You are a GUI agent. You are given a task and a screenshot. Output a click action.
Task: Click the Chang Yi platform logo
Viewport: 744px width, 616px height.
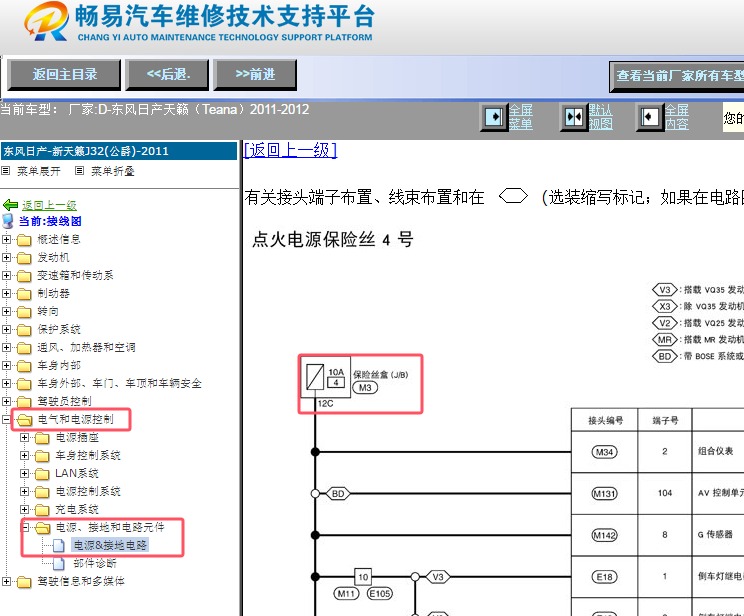[x=46, y=22]
